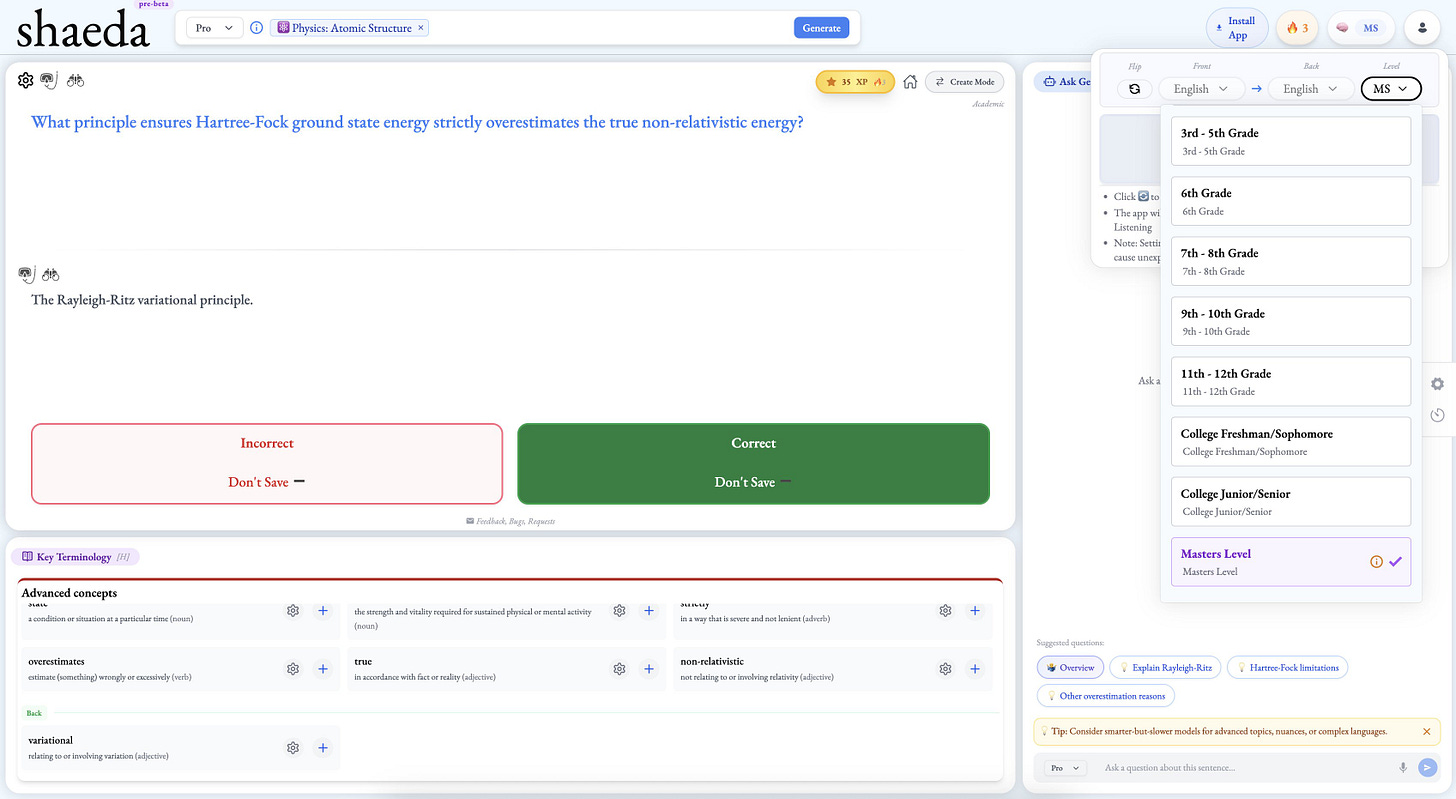Open settings gear for the term 'variational'
The width and height of the screenshot is (1456, 799).
[x=293, y=748]
